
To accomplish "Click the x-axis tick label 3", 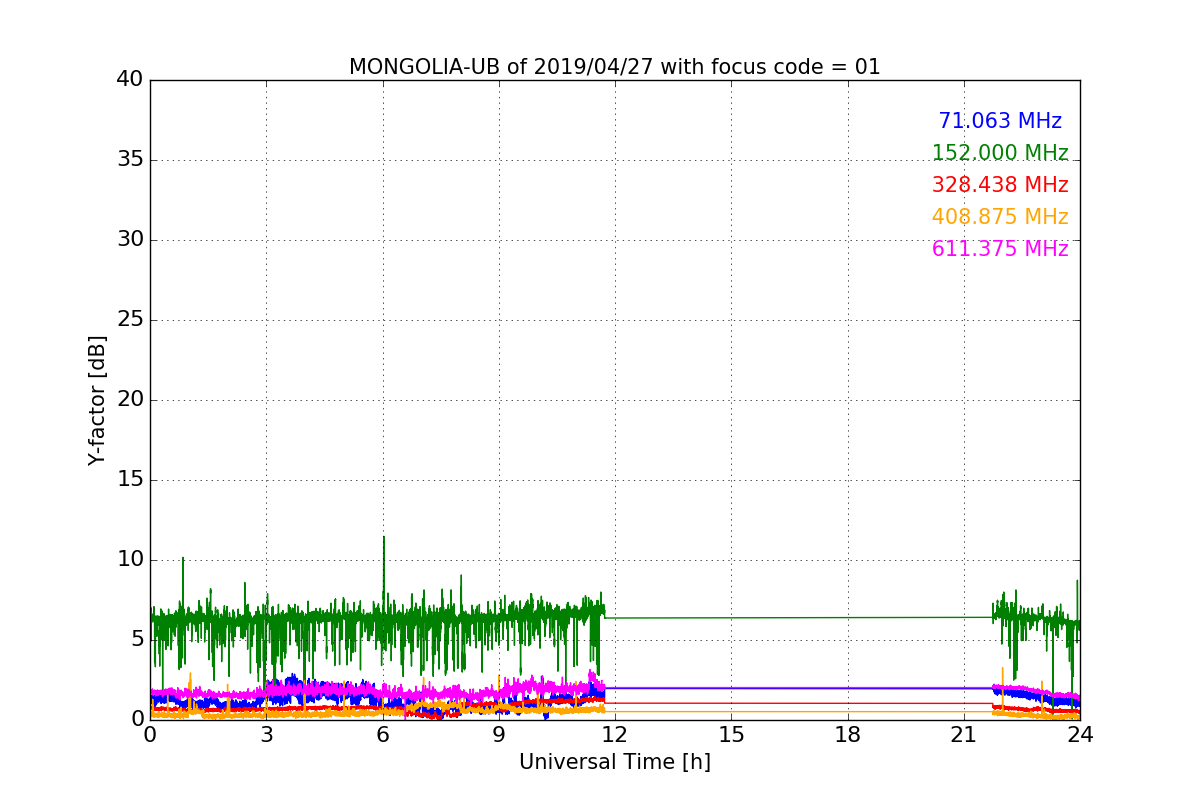I will click(266, 735).
